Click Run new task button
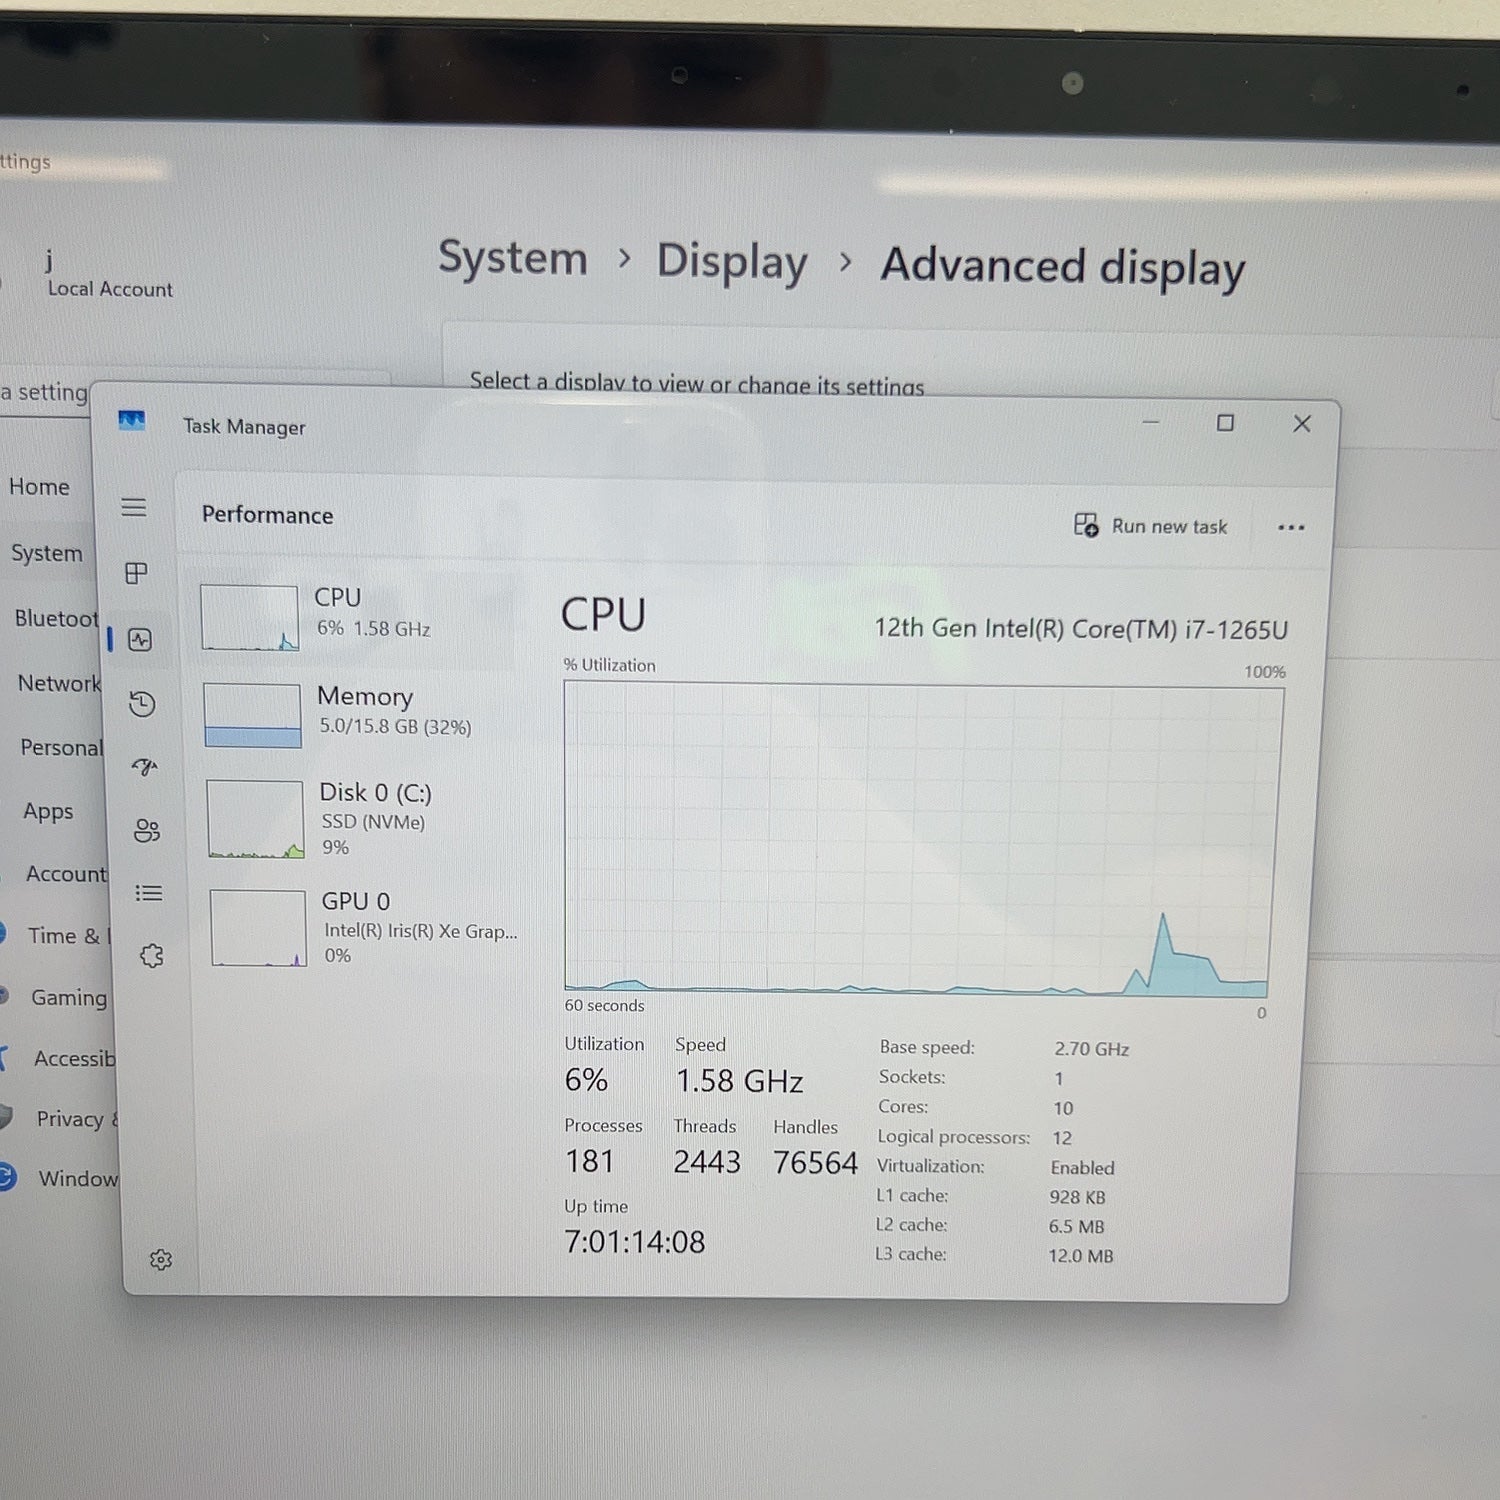The image size is (1500, 1500). [x=1151, y=526]
